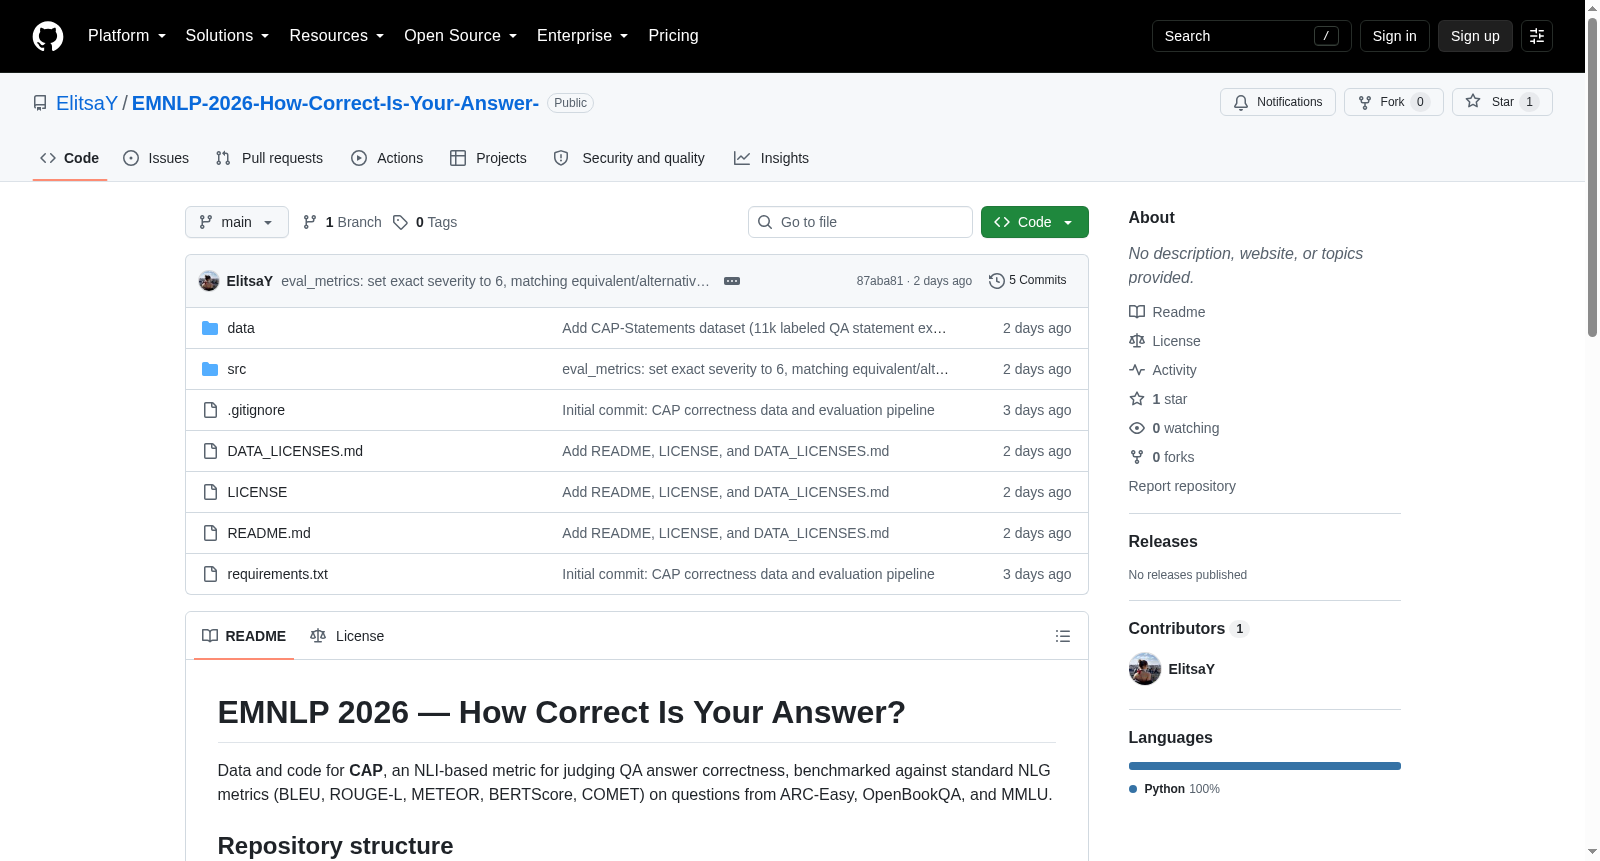Click the magnifier icon in Go to file
The width and height of the screenshot is (1600, 861).
765,222
